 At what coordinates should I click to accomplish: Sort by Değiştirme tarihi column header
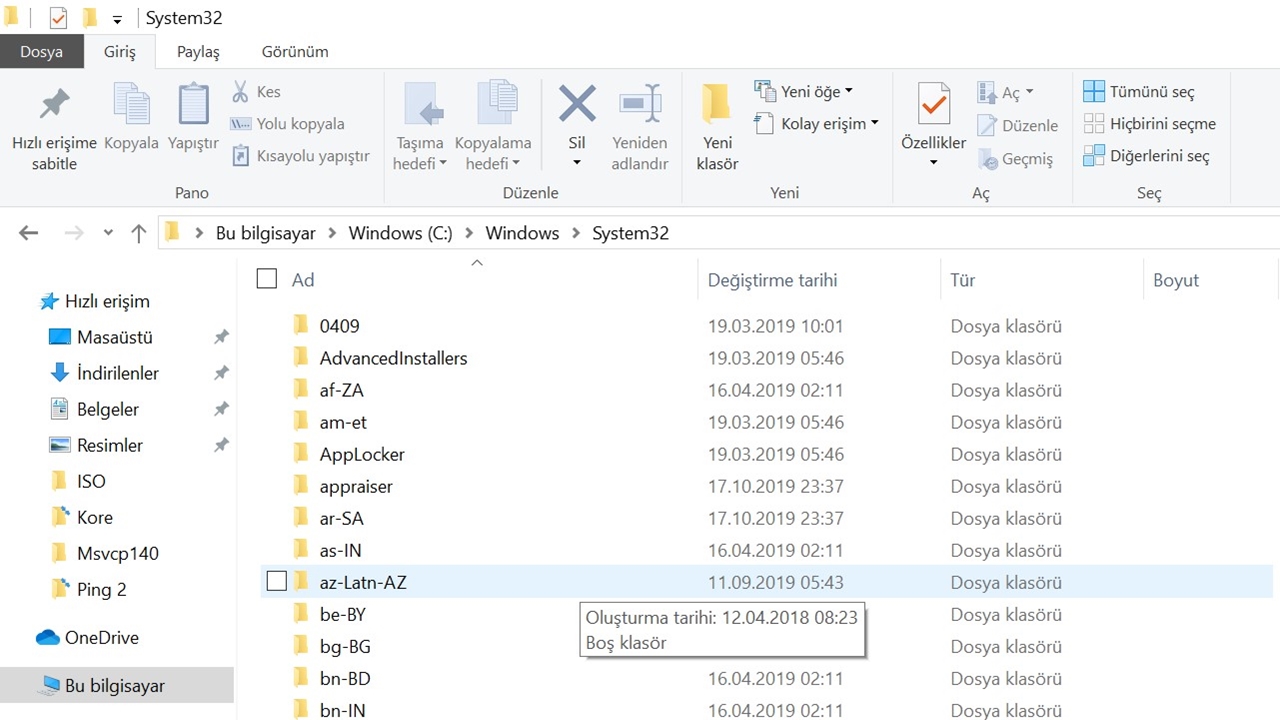coord(772,280)
